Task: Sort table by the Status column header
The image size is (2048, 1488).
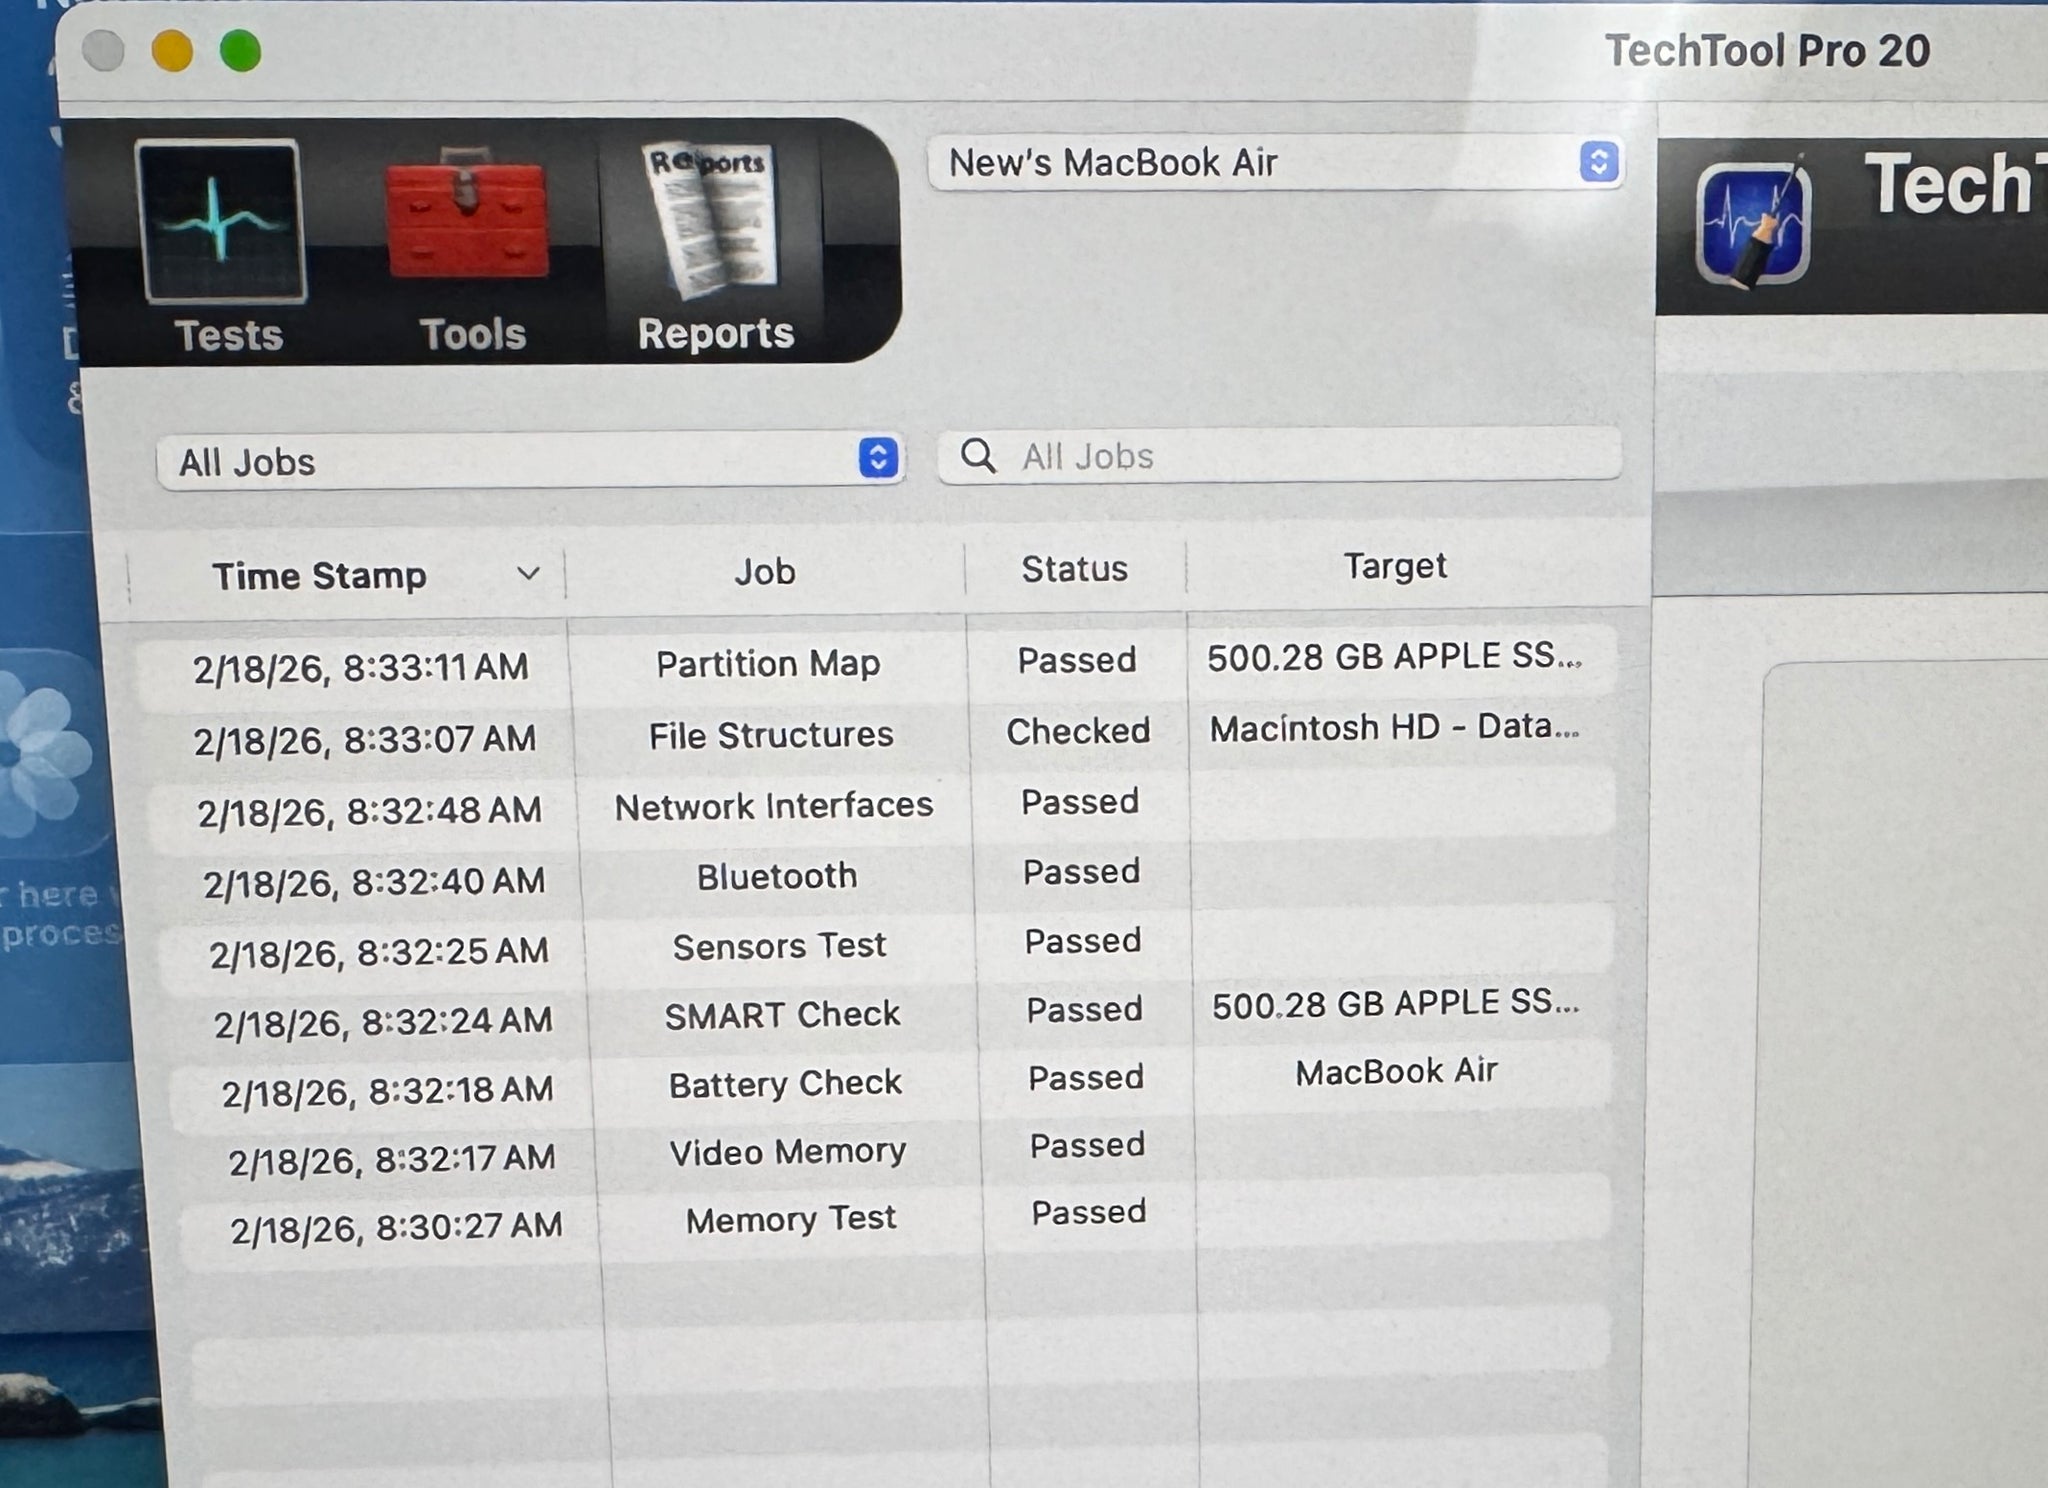Action: point(1074,569)
